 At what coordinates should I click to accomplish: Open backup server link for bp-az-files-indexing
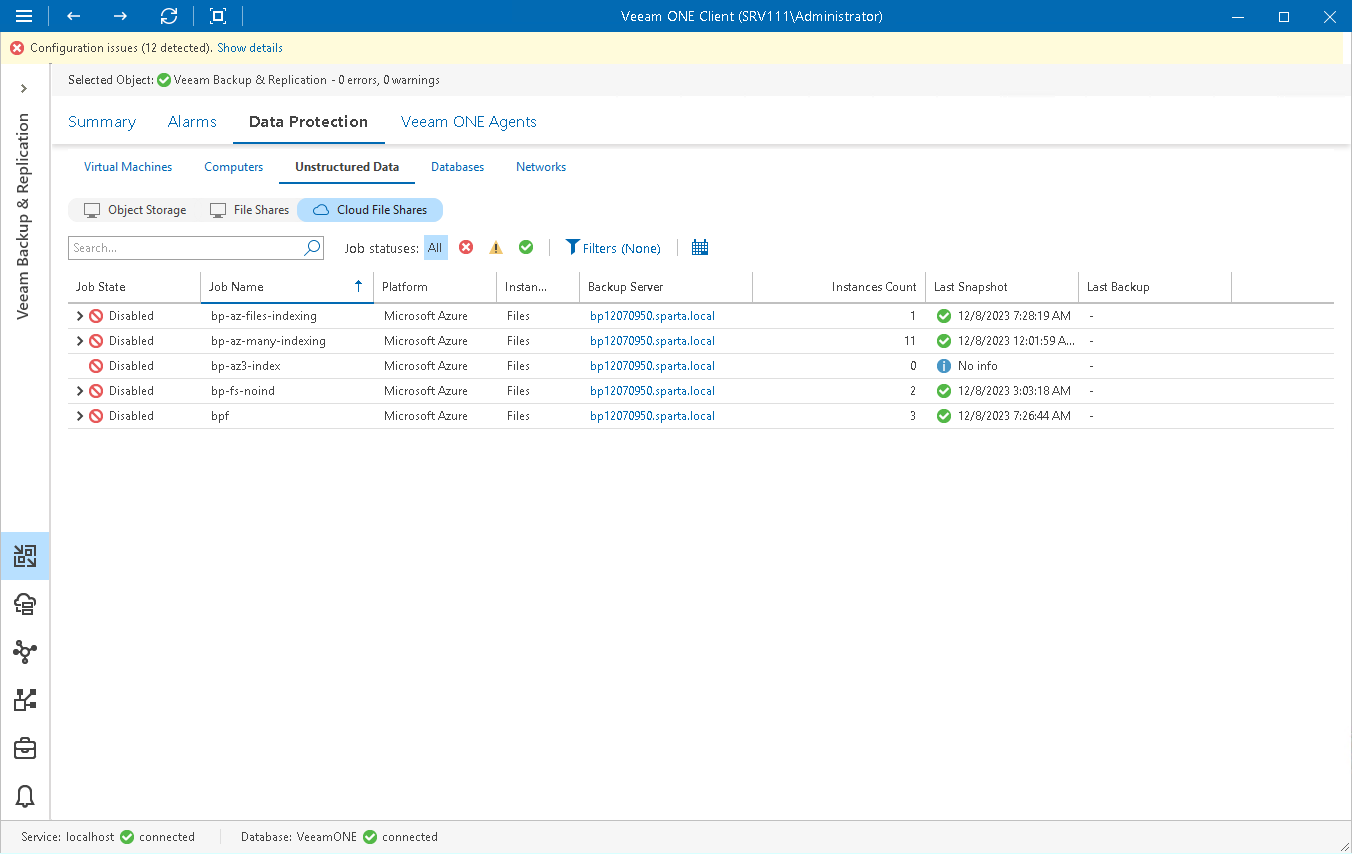pyautogui.click(x=652, y=316)
